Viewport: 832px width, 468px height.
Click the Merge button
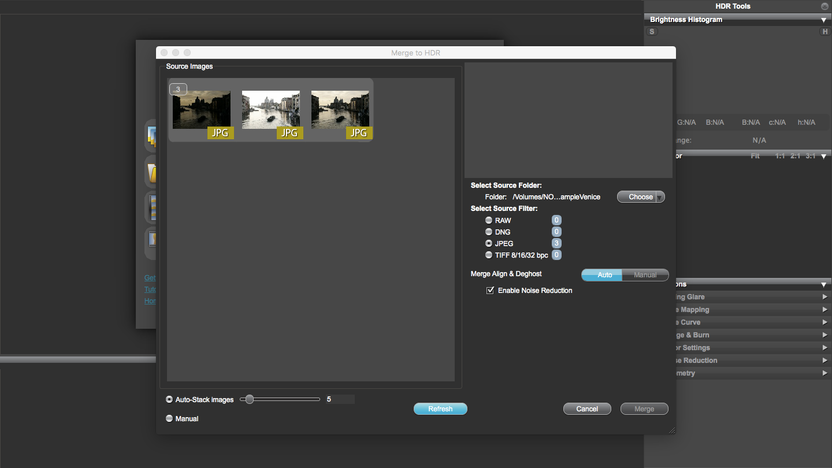(644, 409)
